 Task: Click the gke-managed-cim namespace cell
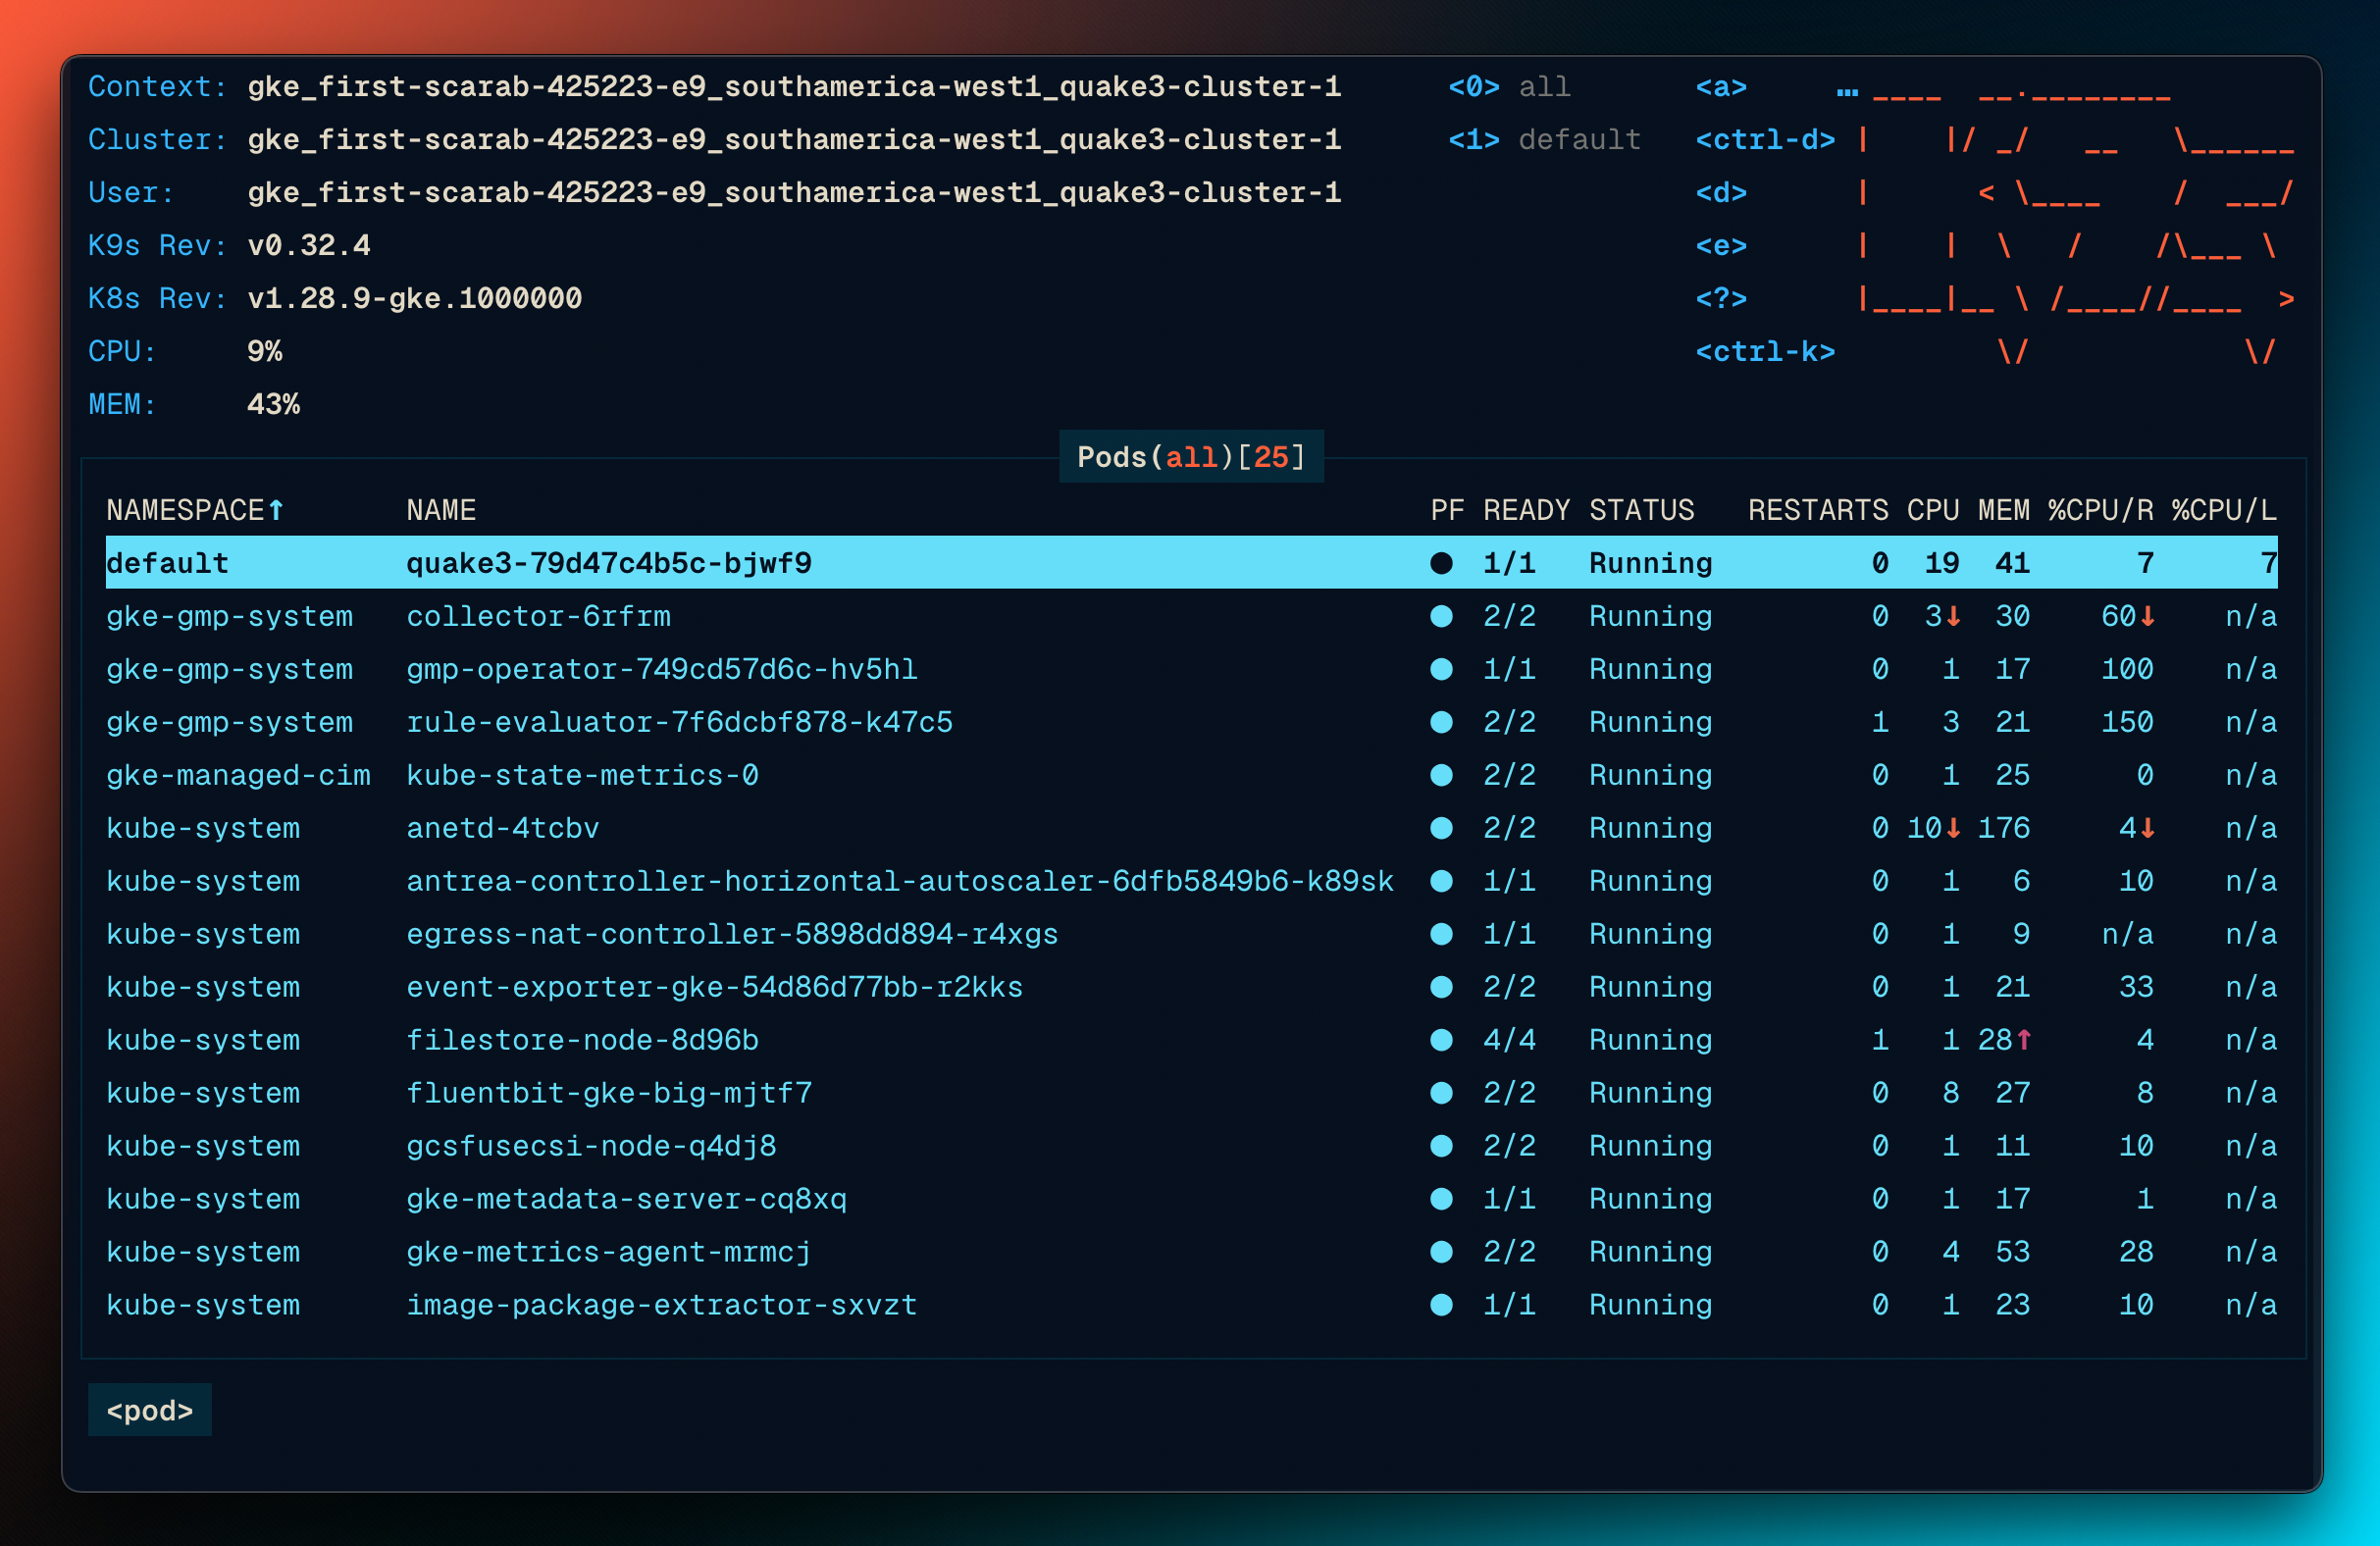click(x=238, y=775)
